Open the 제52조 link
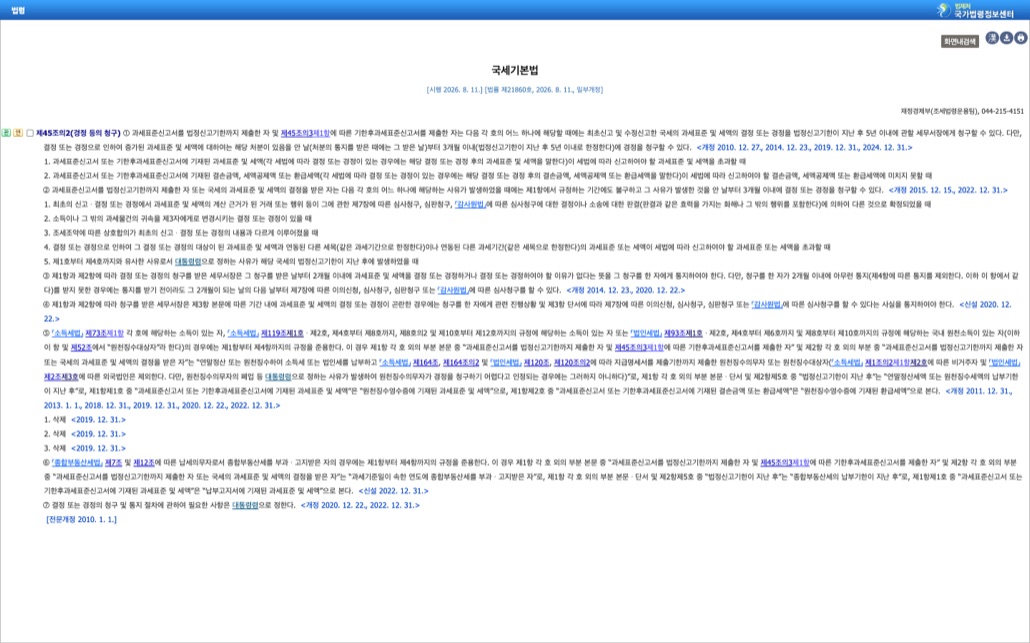Image resolution: width=1030 pixels, height=643 pixels. click(x=81, y=348)
